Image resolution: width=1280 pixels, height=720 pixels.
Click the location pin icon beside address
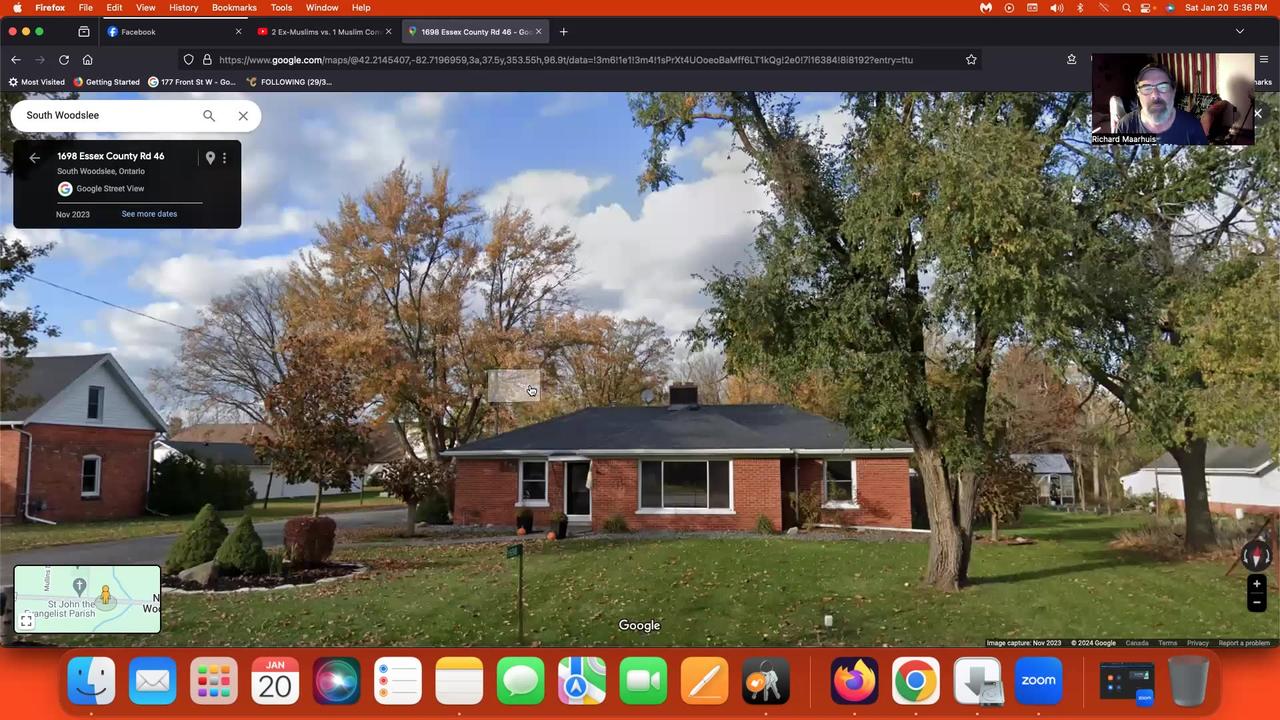[210, 158]
